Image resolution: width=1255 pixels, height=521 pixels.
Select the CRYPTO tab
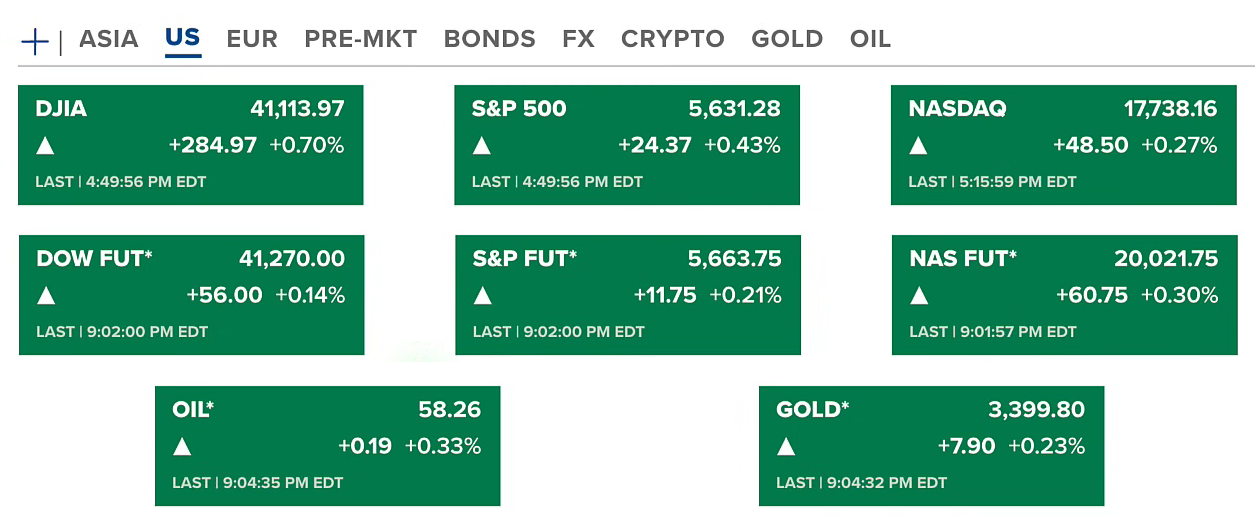click(x=673, y=39)
